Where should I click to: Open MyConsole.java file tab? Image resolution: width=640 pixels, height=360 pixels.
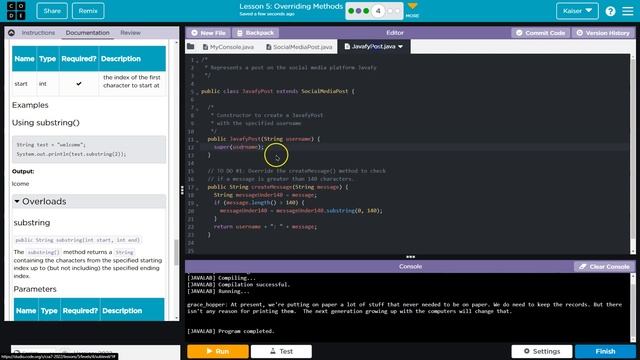click(228, 47)
